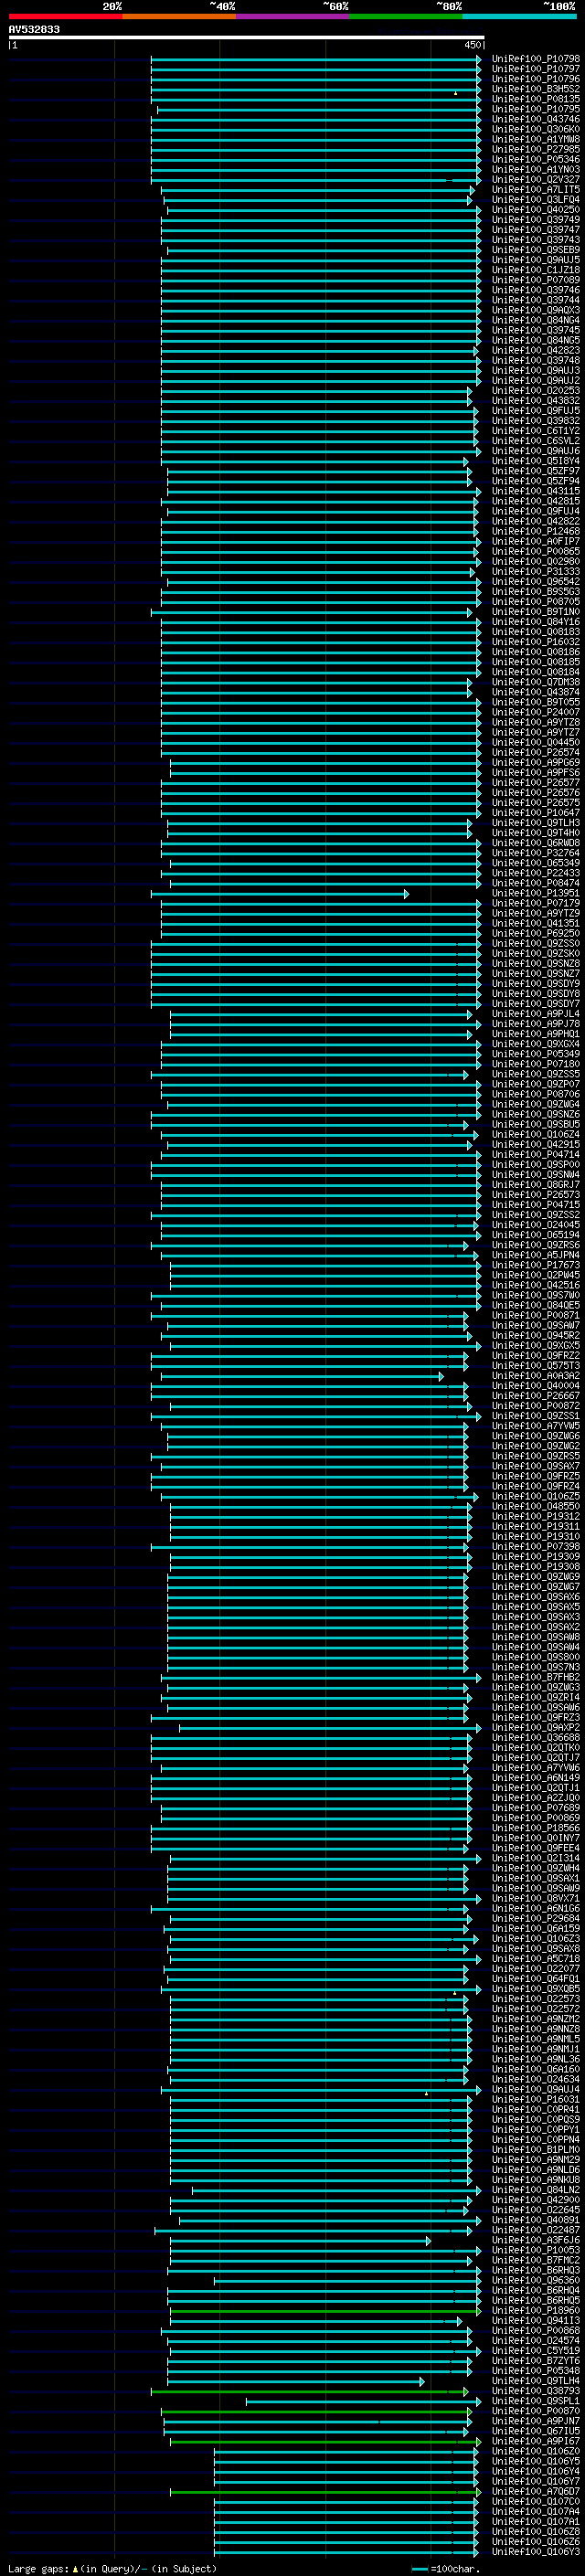Click the orange ~40% identity legend segment

(x=178, y=16)
